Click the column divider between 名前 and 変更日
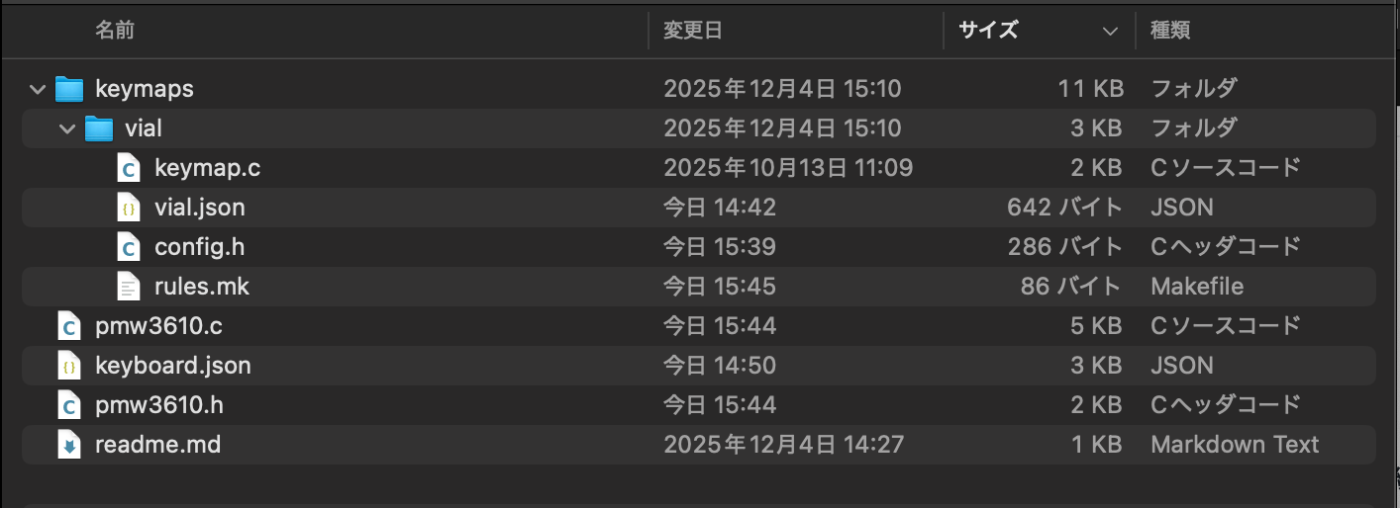Image resolution: width=1400 pixels, height=508 pixels. [649, 31]
